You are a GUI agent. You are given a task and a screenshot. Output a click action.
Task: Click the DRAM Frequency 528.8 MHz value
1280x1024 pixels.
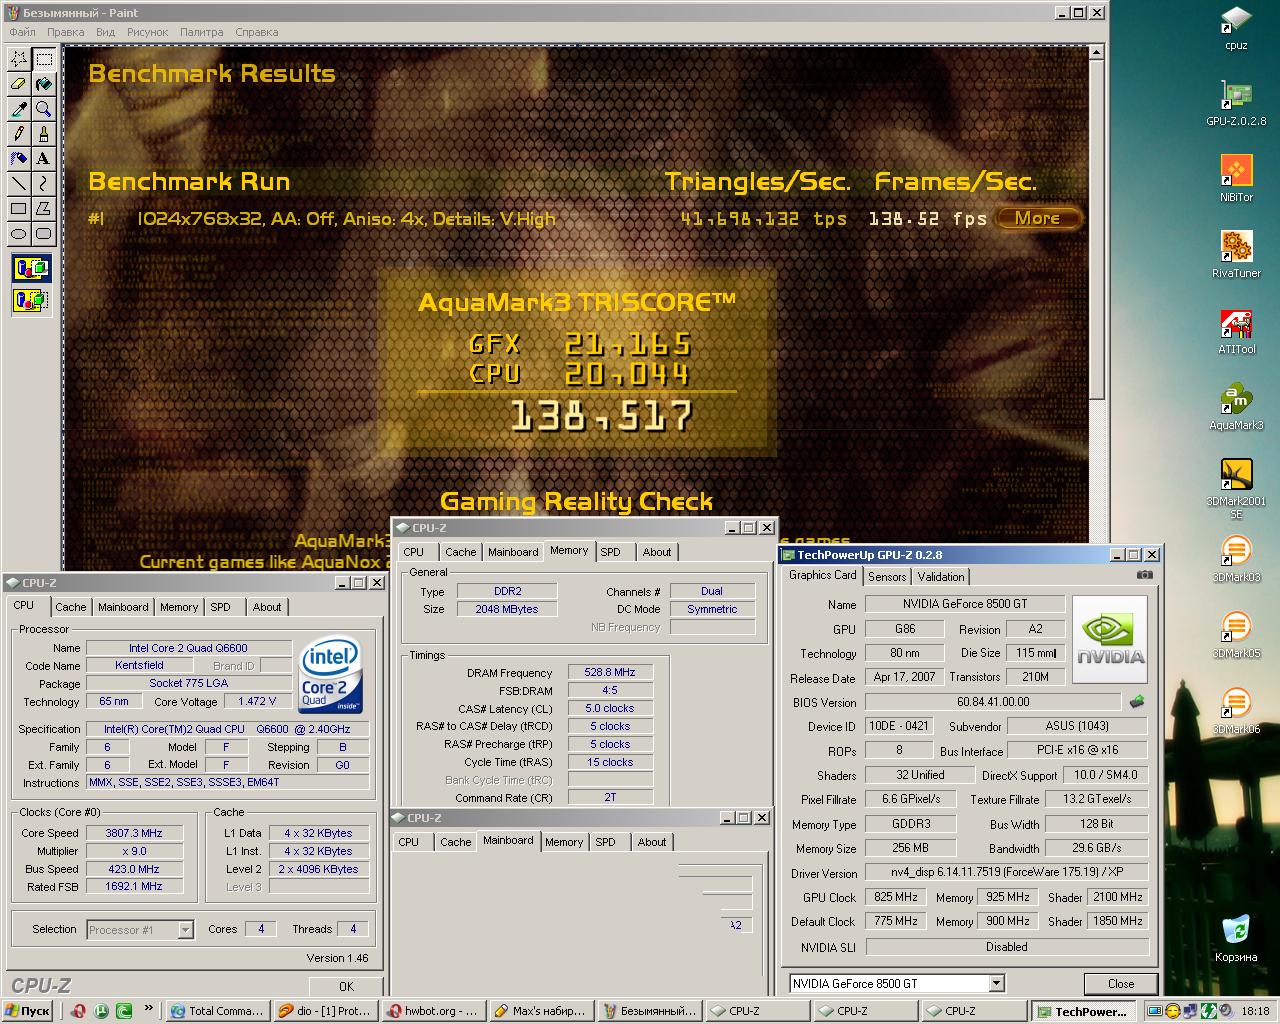pos(610,673)
